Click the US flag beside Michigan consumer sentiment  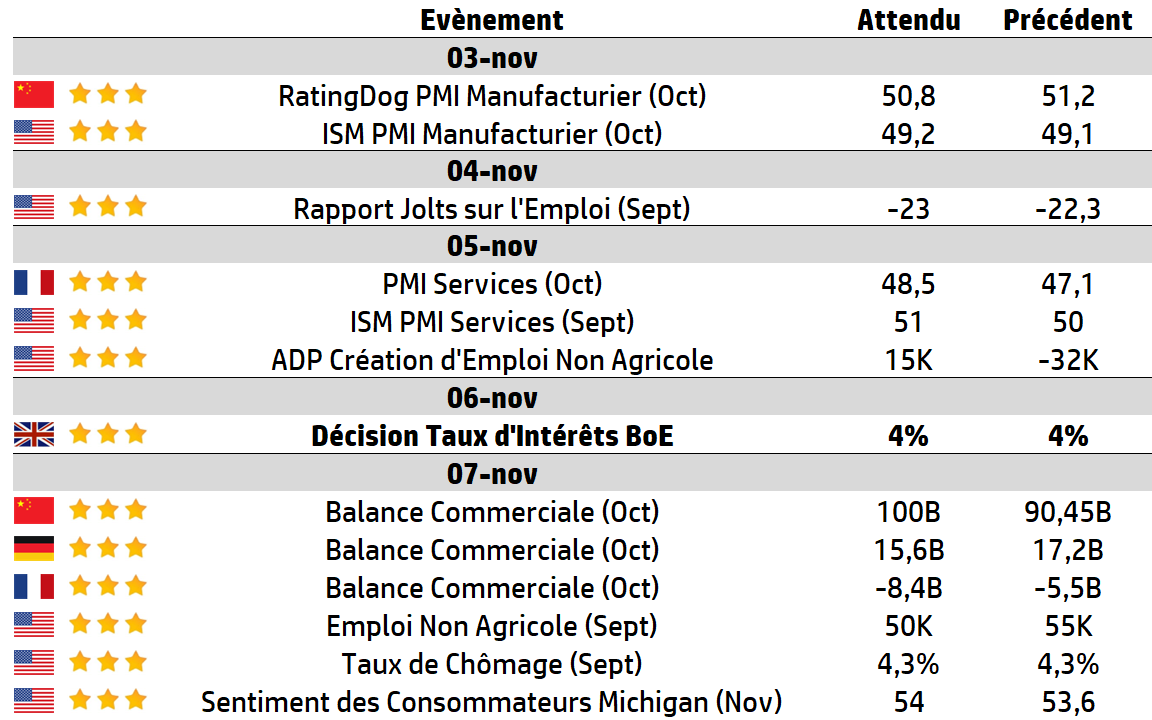point(34,700)
